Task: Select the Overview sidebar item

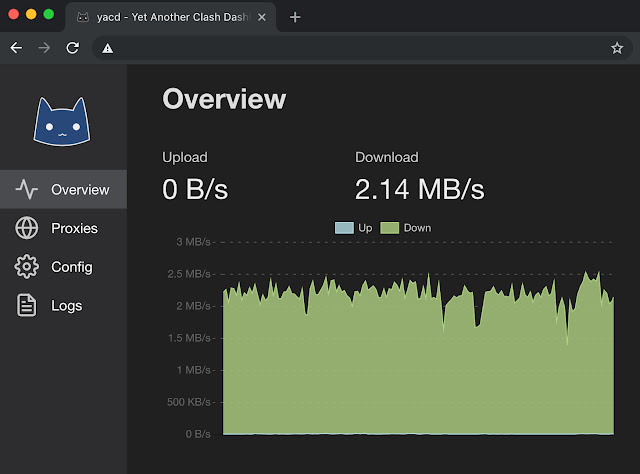Action: point(63,189)
